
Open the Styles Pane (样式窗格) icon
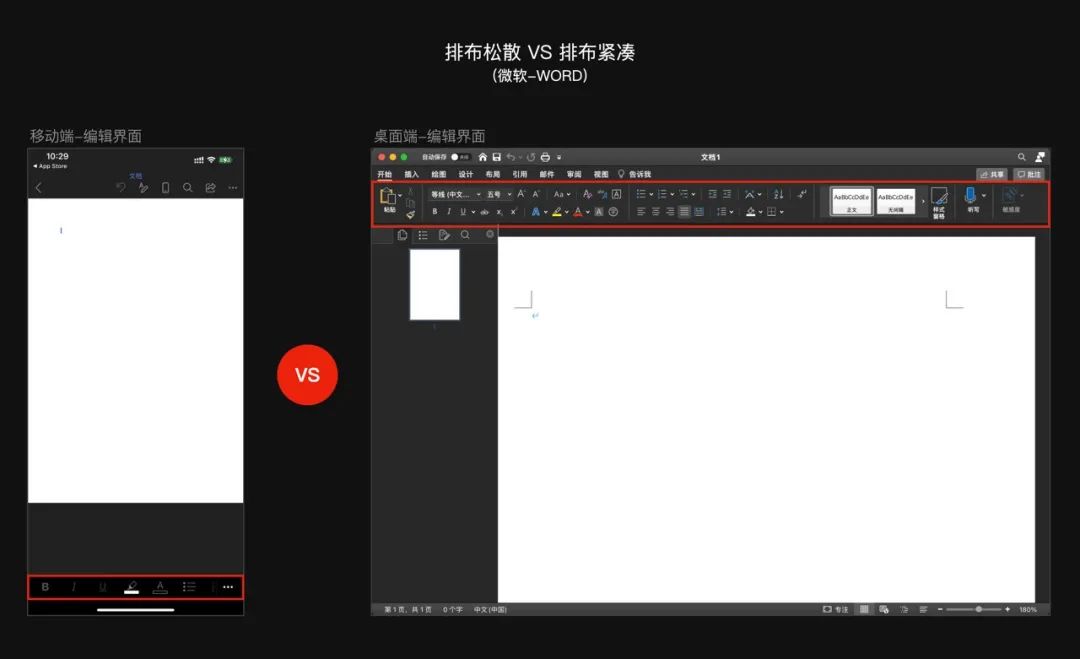939,196
